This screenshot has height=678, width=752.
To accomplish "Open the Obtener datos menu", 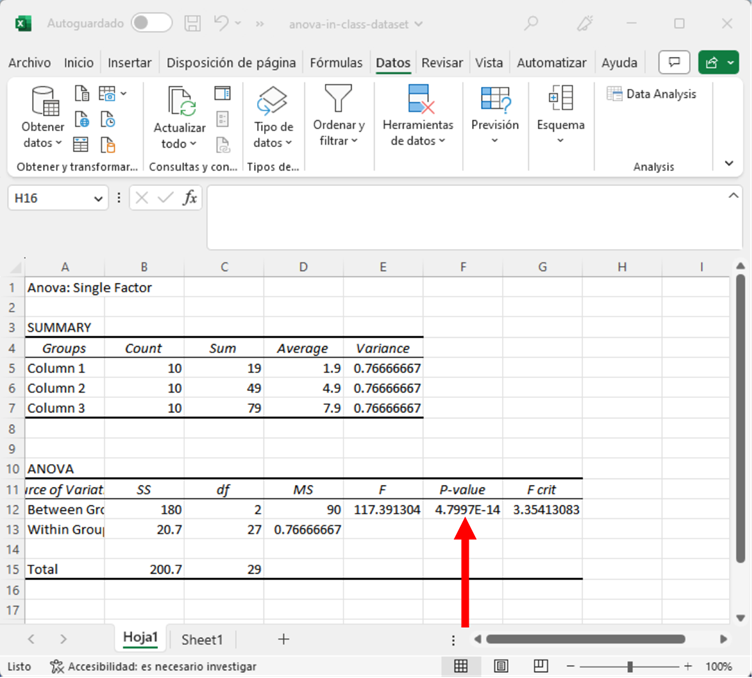I will click(x=43, y=134).
